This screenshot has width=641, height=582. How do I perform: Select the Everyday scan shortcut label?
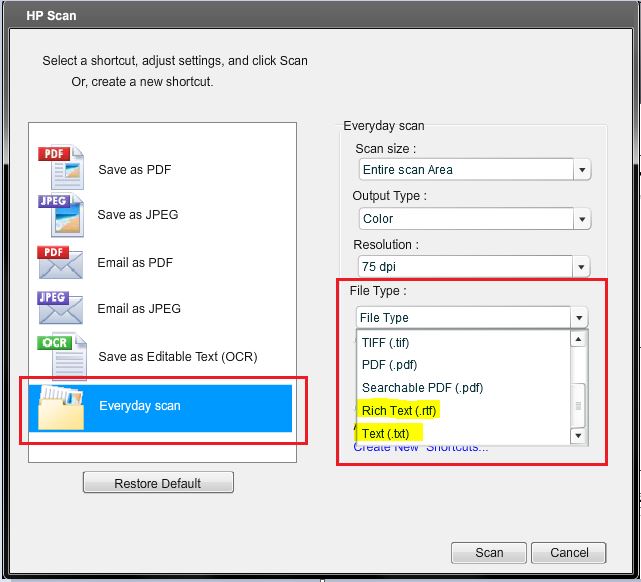(x=140, y=406)
